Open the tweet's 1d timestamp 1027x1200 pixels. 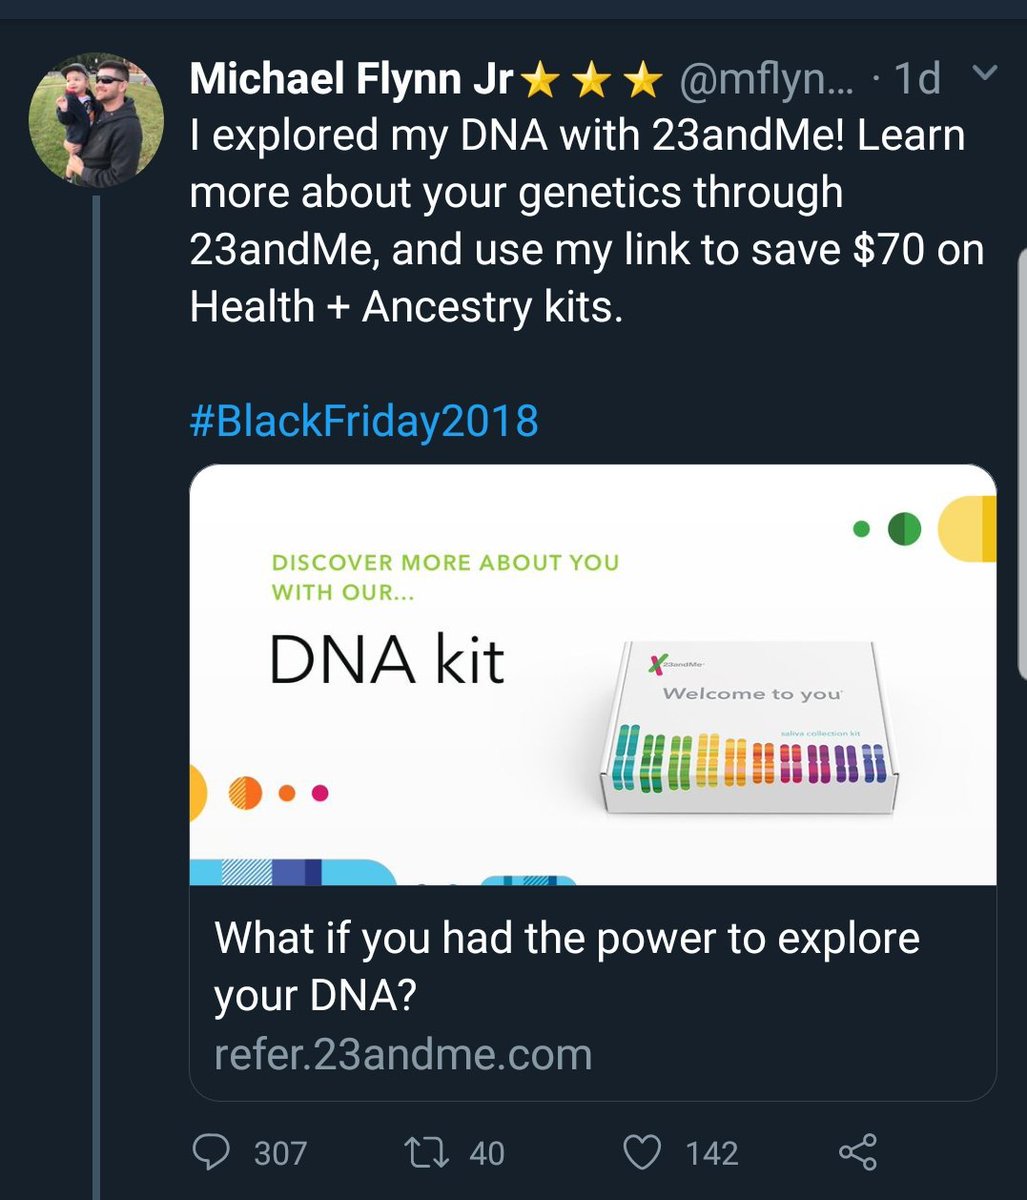917,80
